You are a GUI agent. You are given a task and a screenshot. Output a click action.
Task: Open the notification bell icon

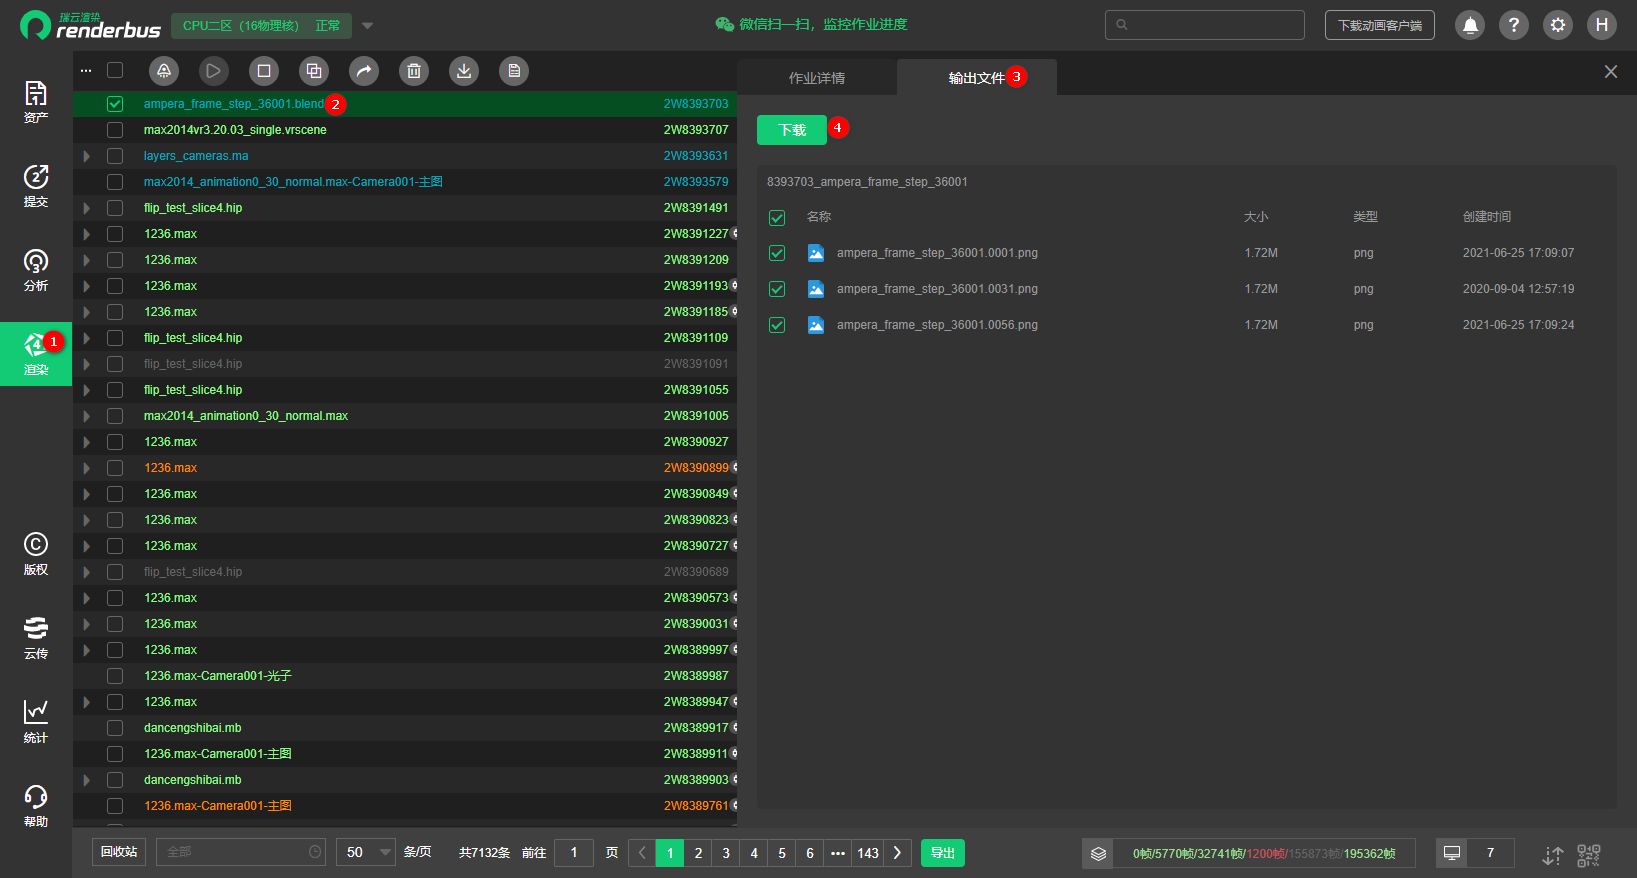point(1470,25)
